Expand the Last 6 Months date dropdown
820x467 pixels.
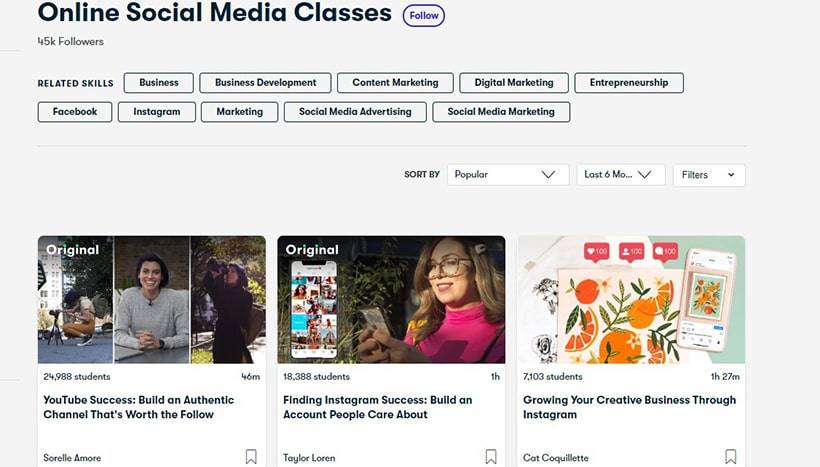(621, 175)
